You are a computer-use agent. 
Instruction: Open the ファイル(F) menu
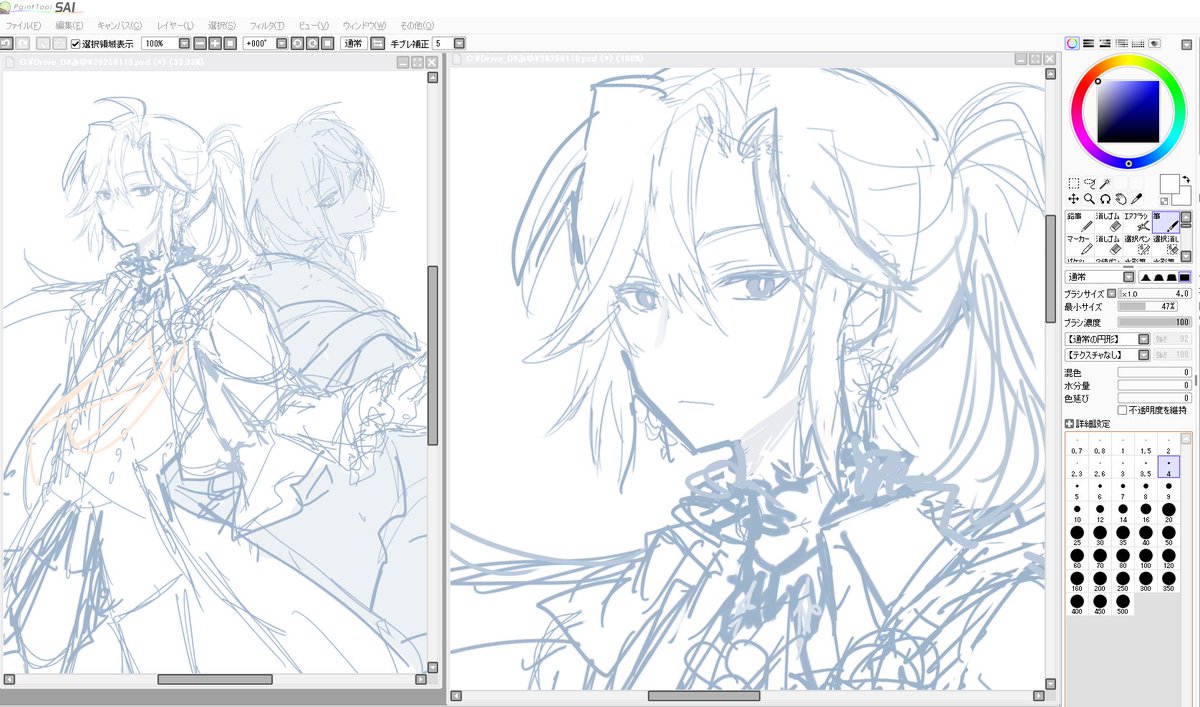point(23,24)
